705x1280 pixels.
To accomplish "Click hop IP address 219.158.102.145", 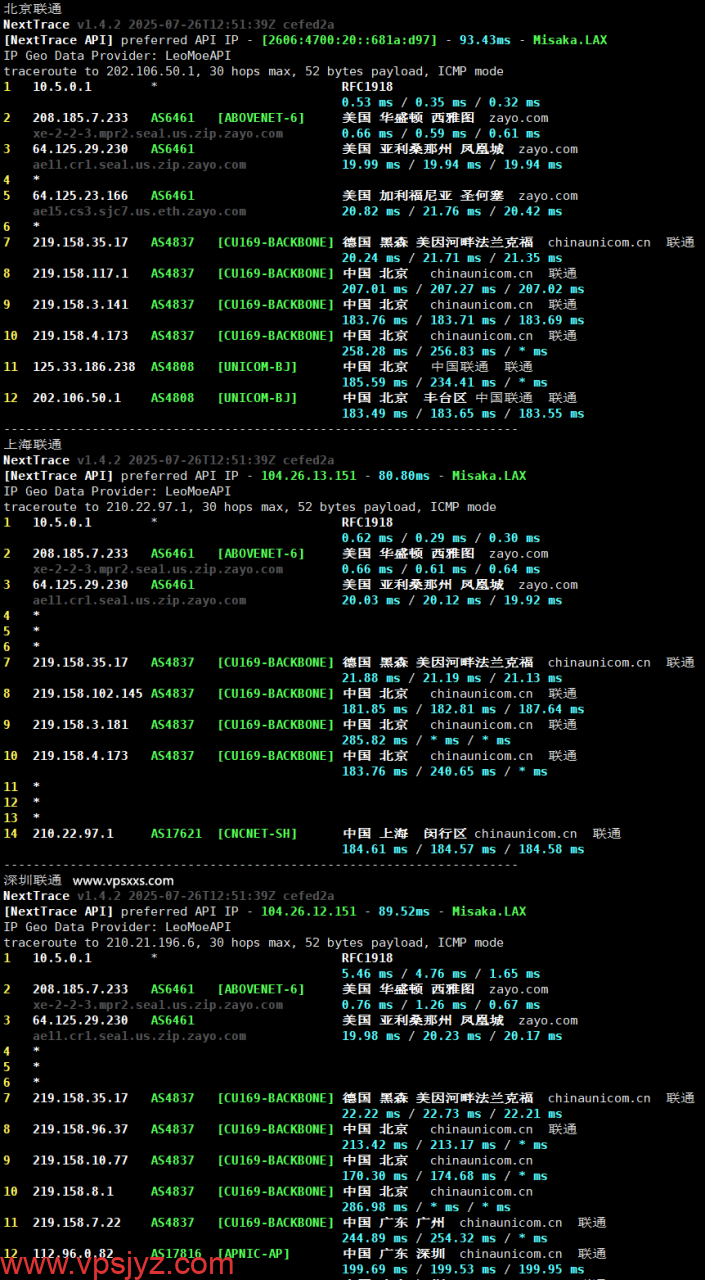I will tap(88, 694).
